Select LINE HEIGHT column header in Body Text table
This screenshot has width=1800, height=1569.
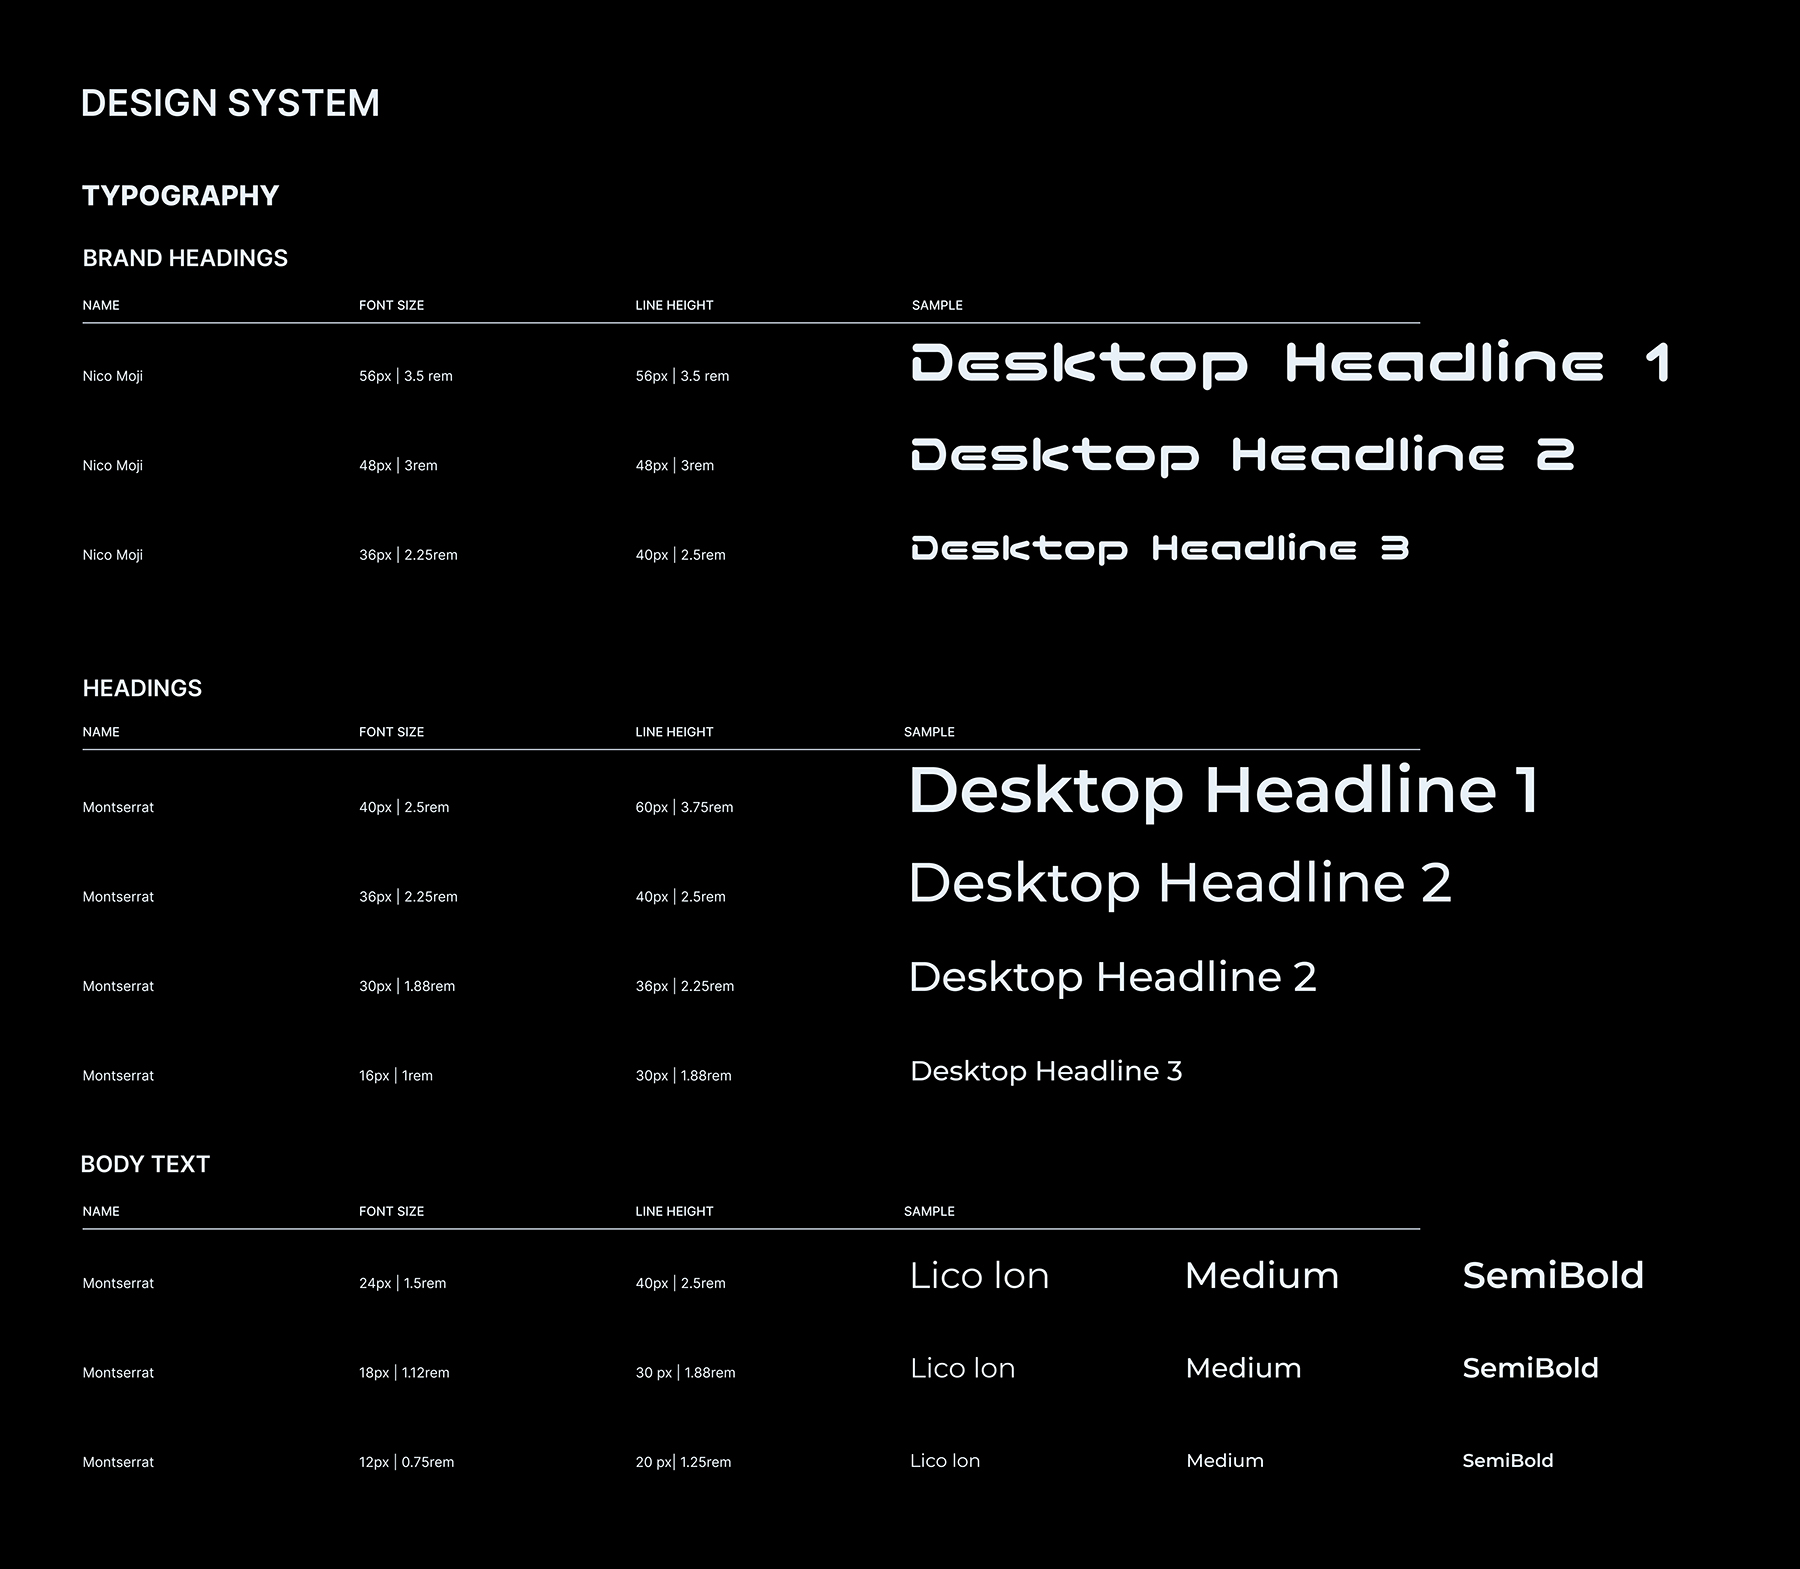point(674,1211)
